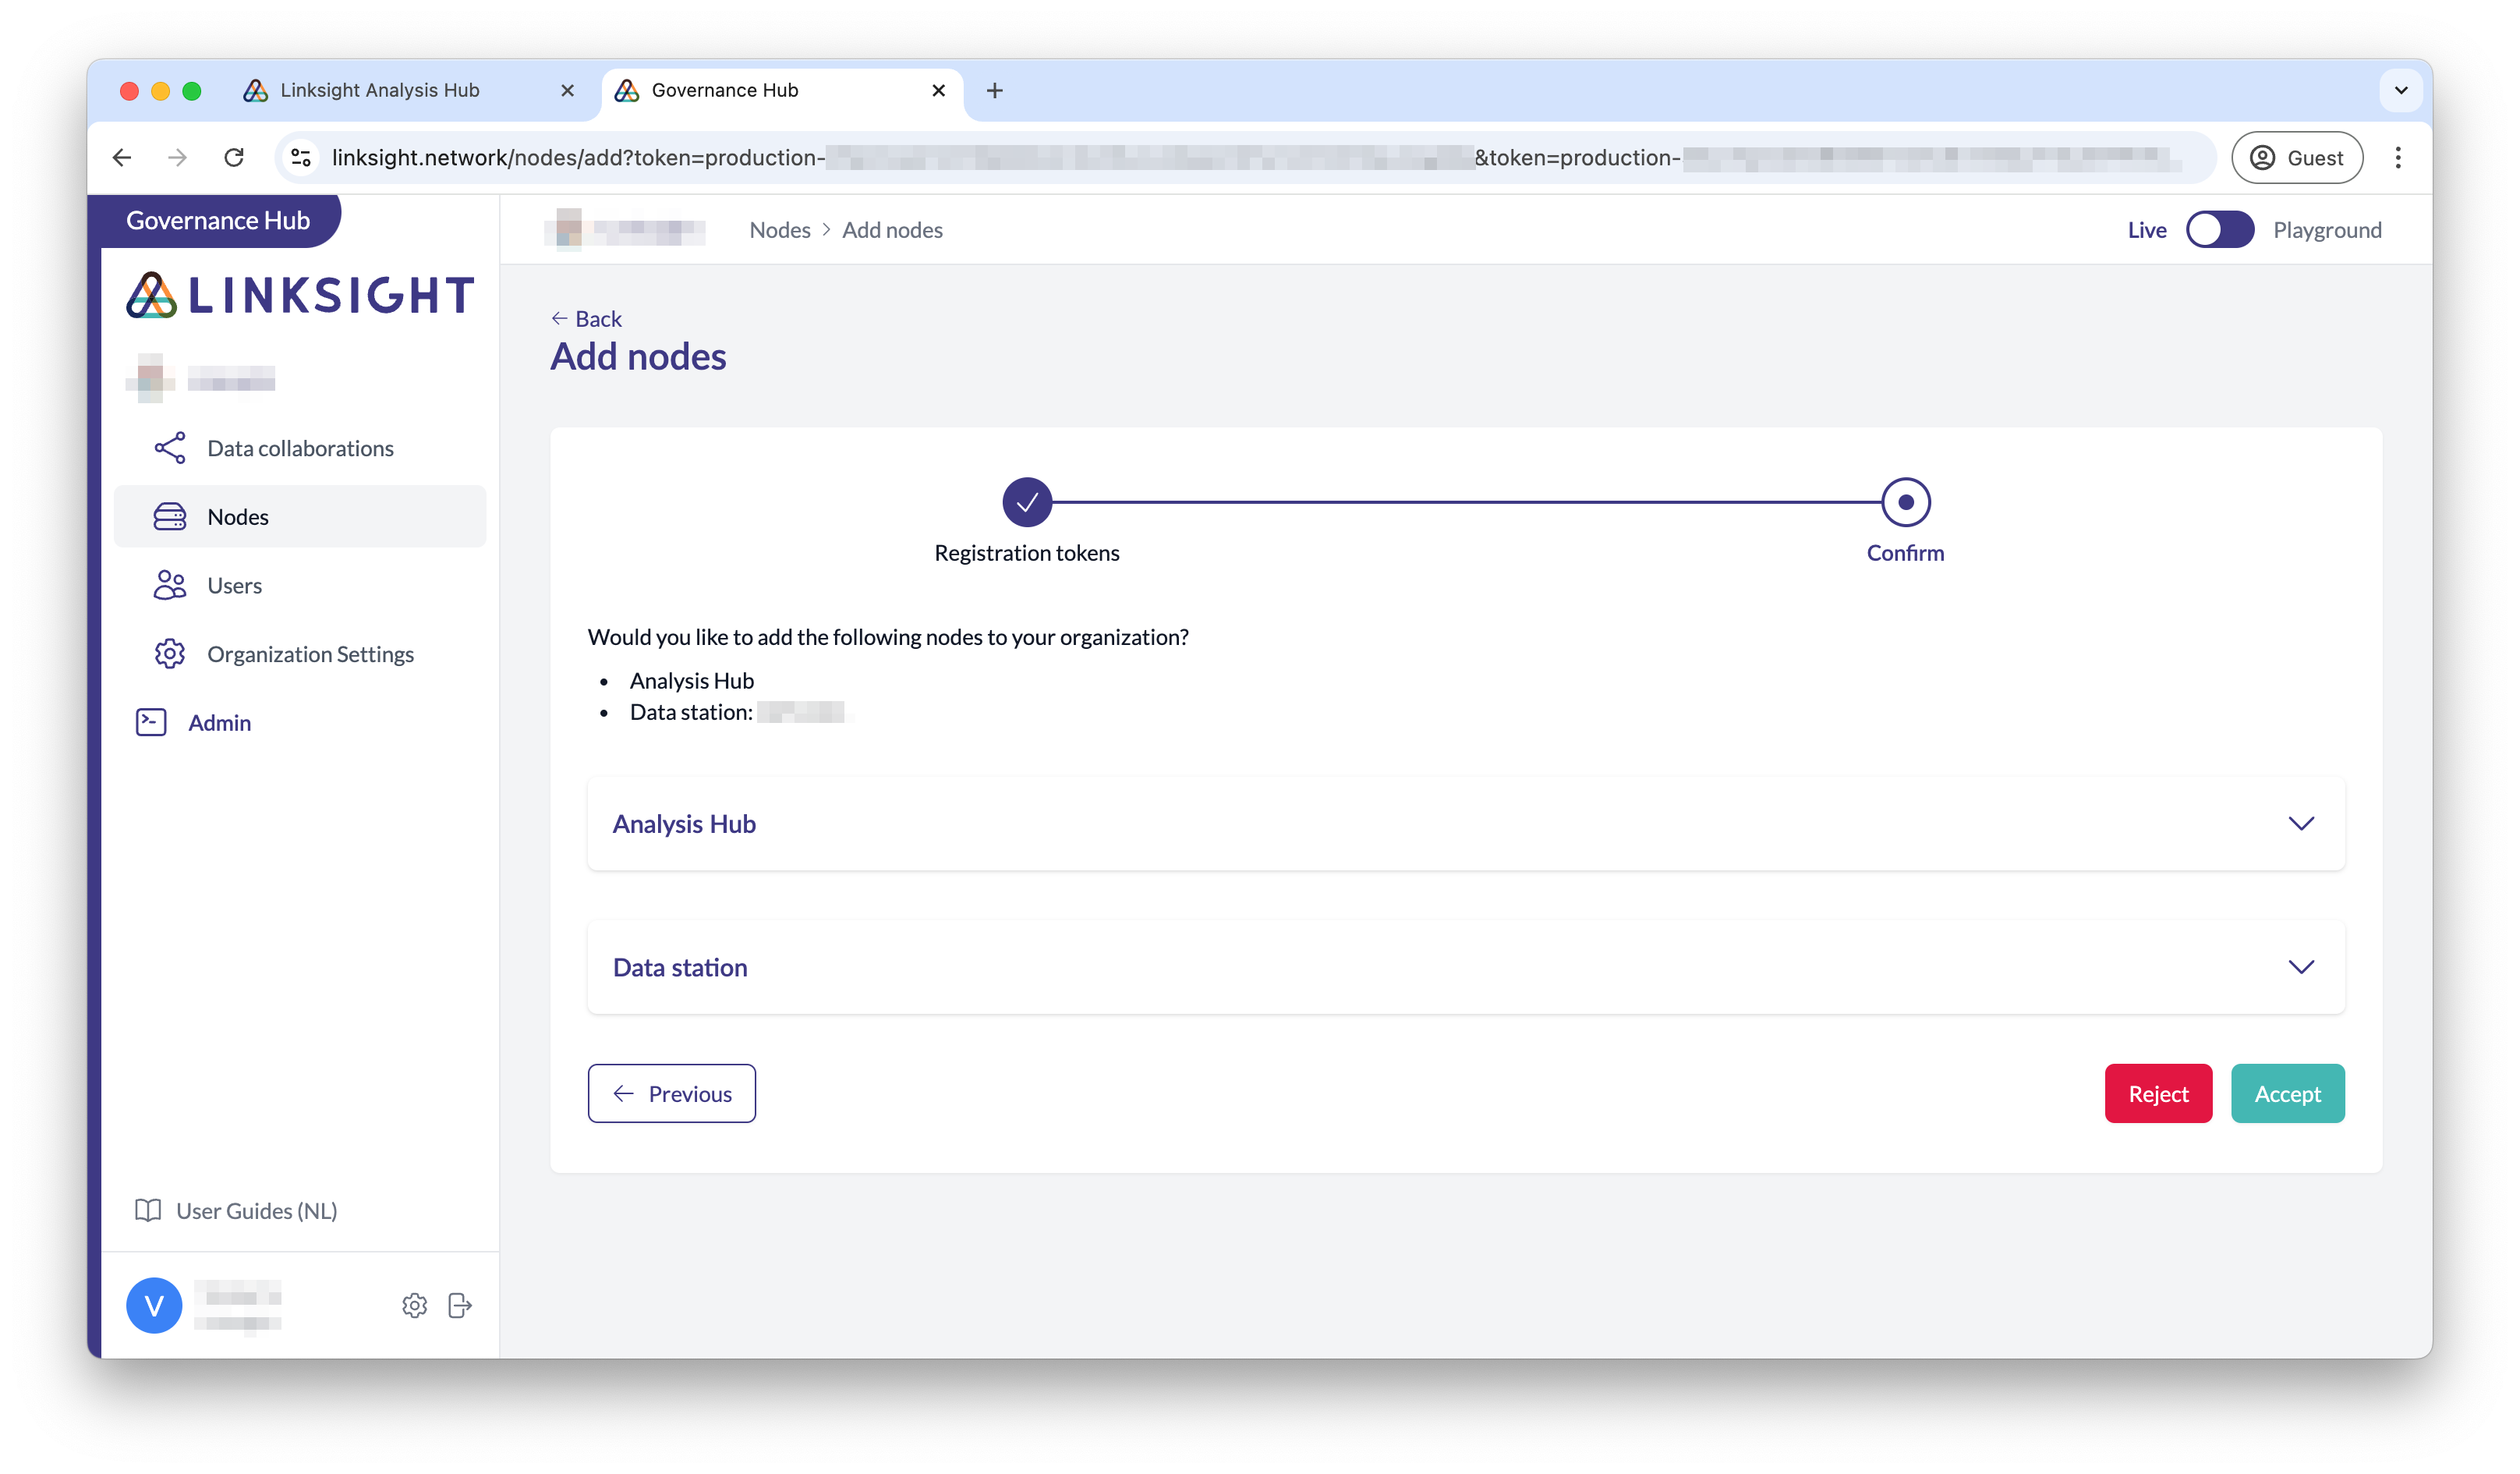Viewport: 2520px width, 1474px height.
Task: Go to Nodes breadcrumb
Action: click(x=780, y=230)
